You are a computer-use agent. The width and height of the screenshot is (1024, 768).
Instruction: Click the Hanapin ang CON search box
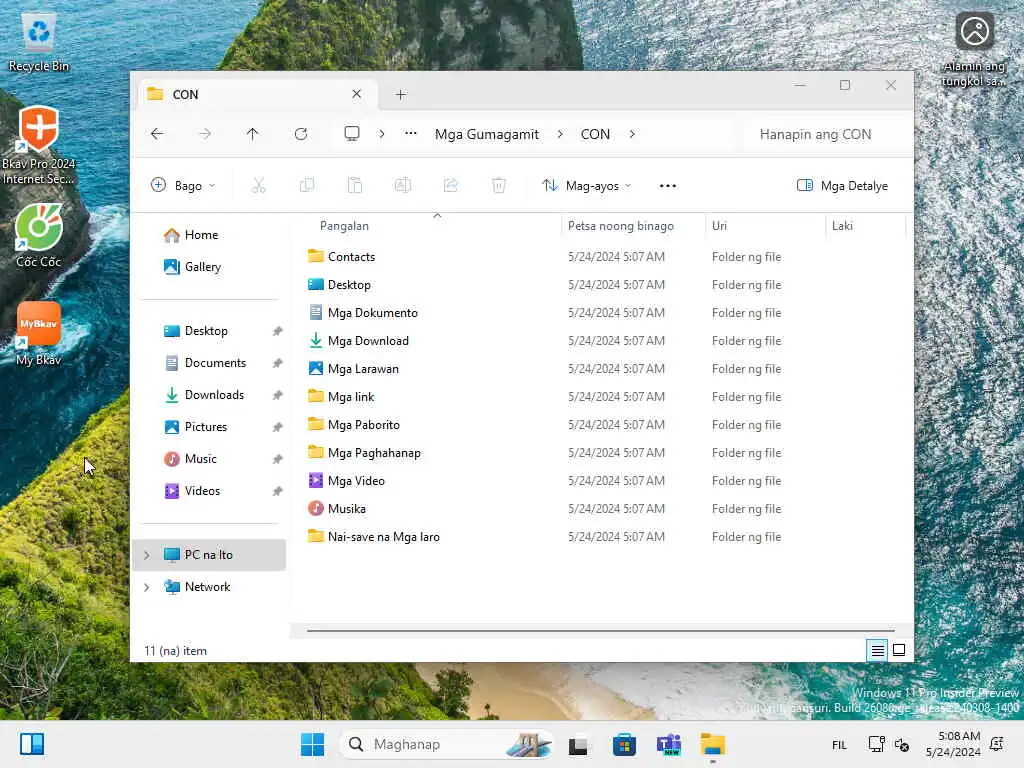coord(824,134)
